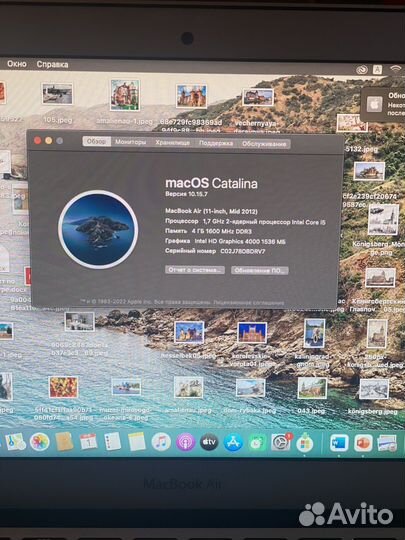Open Maps from the Dock

(15, 442)
